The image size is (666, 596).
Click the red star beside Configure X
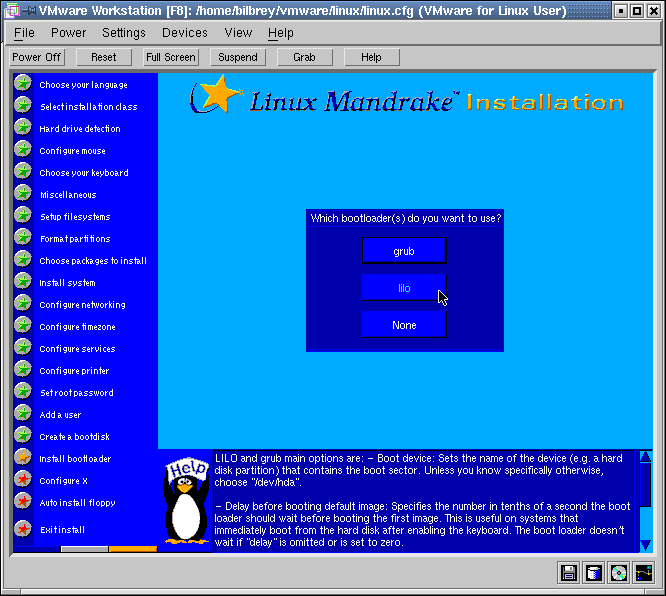pyautogui.click(x=22, y=480)
